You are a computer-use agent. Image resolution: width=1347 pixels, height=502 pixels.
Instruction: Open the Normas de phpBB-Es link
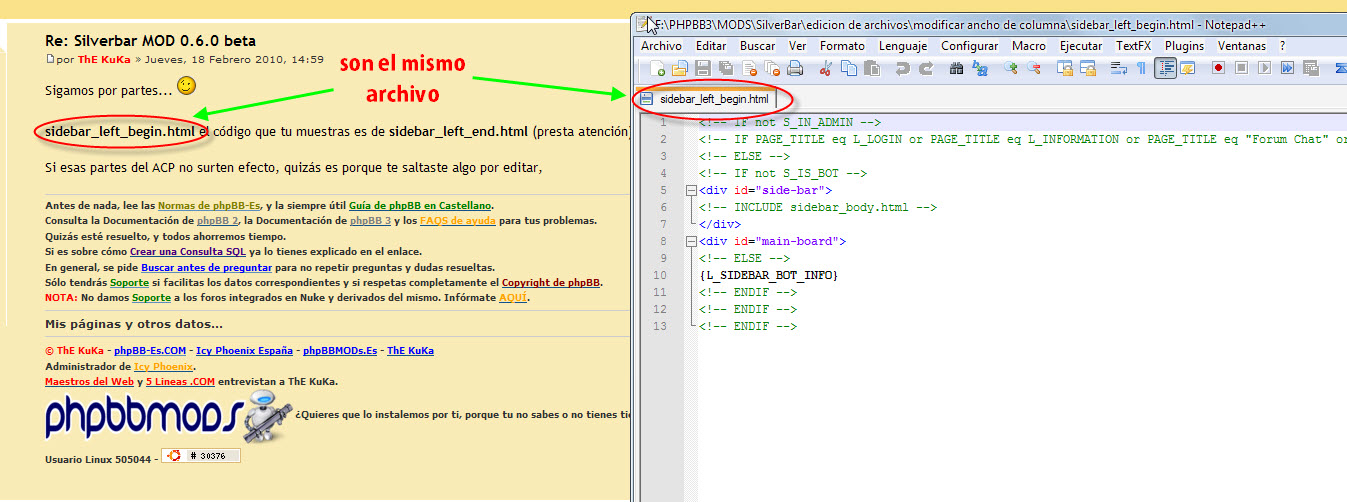click(x=209, y=205)
